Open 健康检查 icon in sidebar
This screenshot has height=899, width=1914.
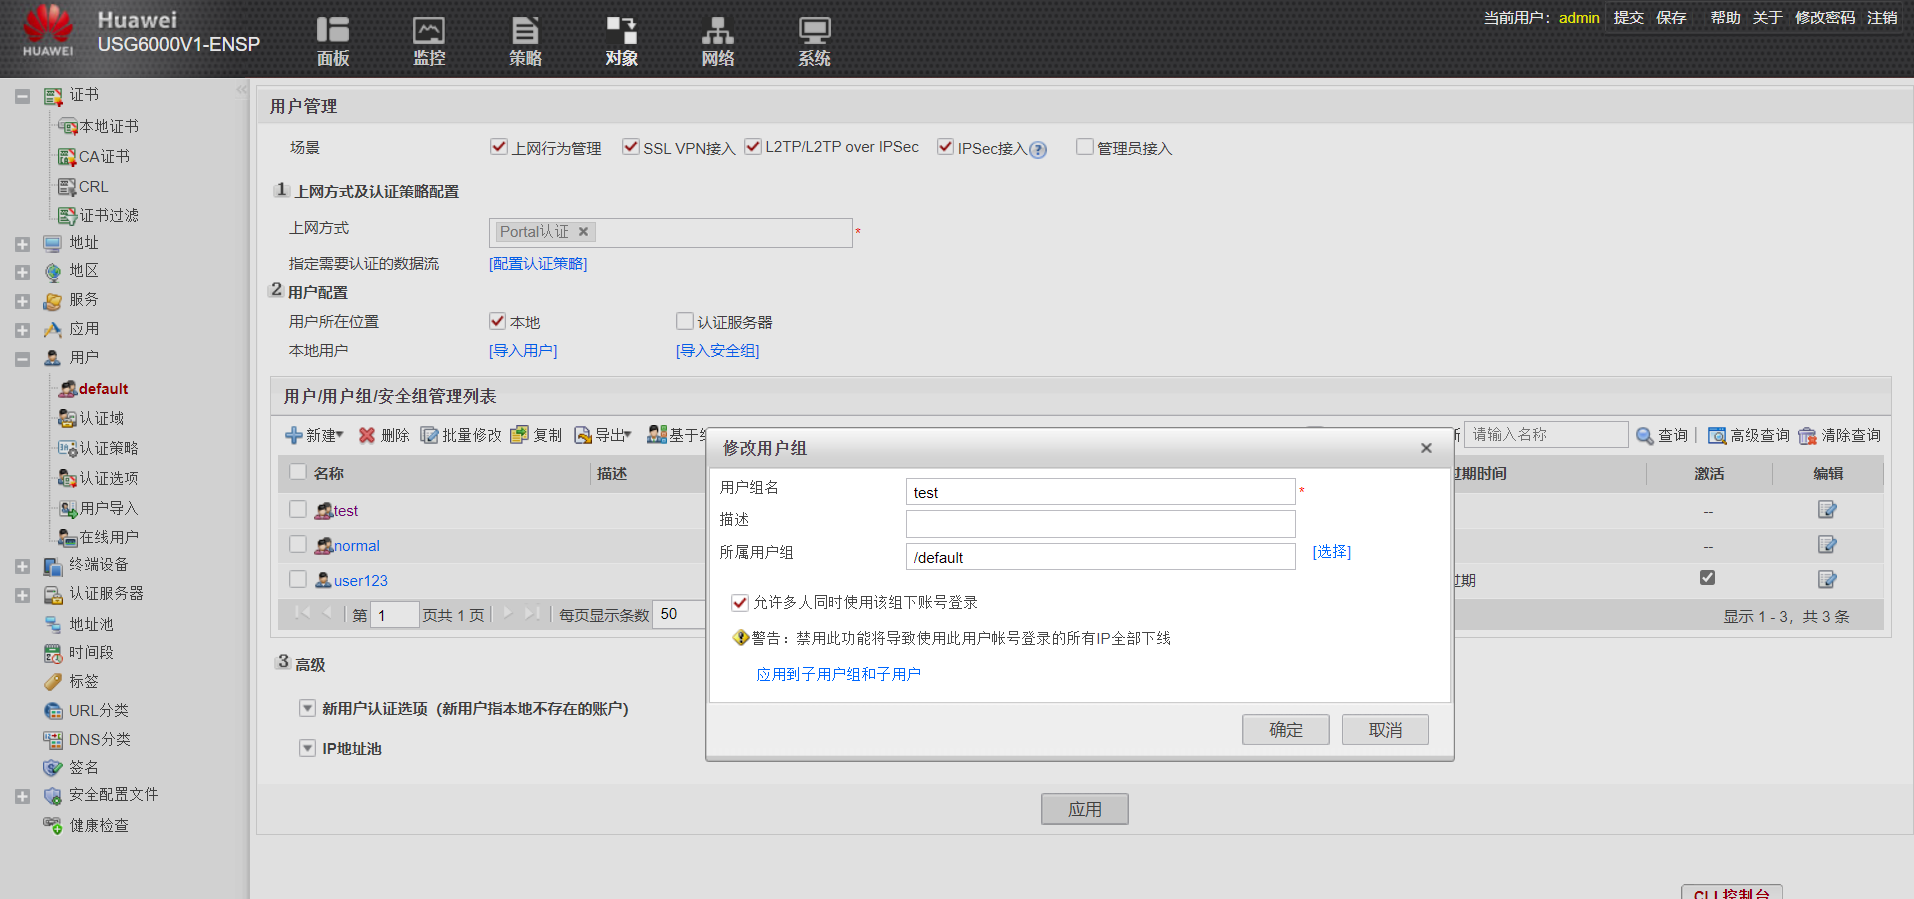click(x=53, y=826)
